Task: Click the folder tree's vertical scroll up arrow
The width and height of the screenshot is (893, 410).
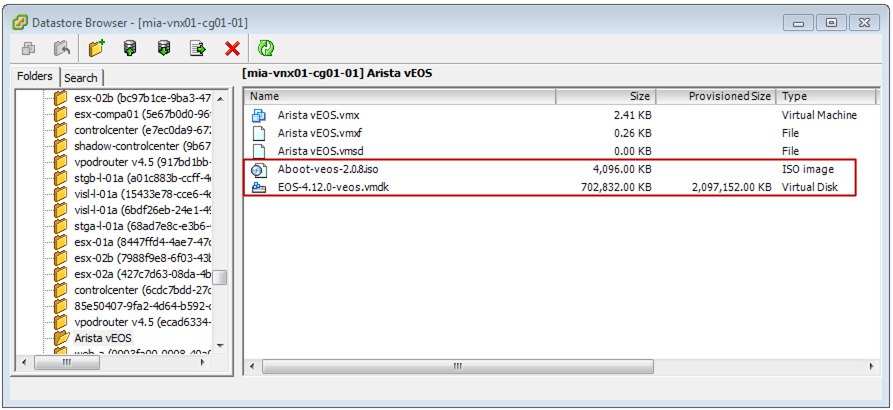Action: [x=220, y=99]
